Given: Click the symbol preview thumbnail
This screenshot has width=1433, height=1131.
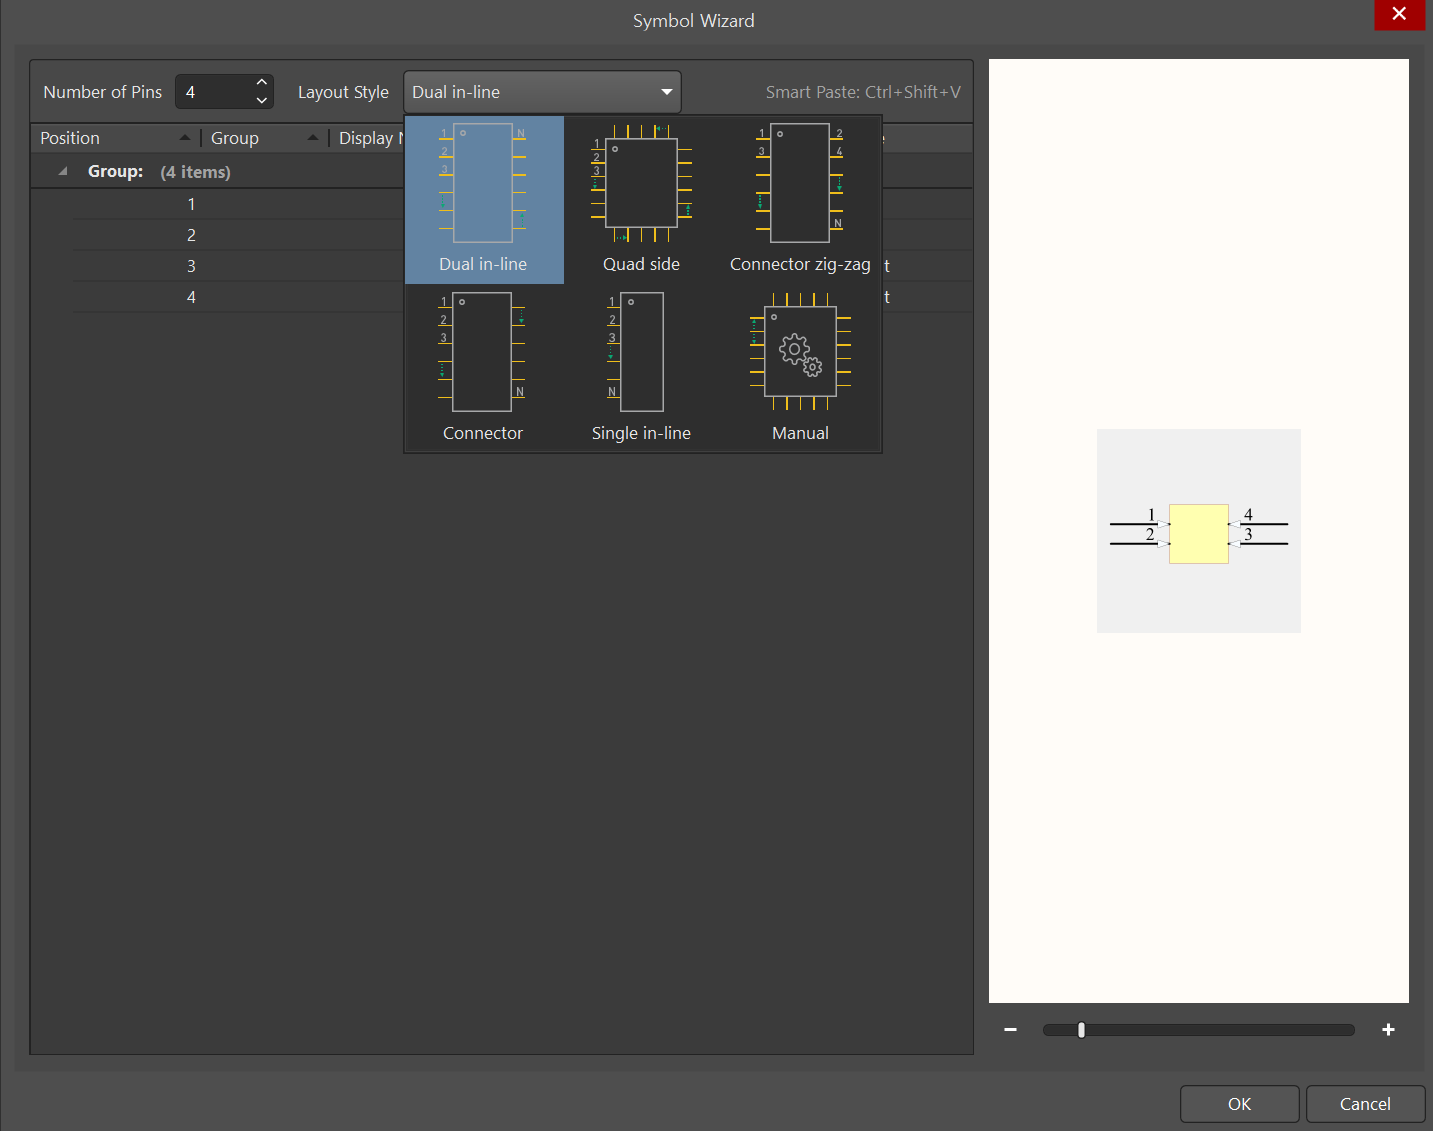Looking at the screenshot, I should coord(1199,531).
